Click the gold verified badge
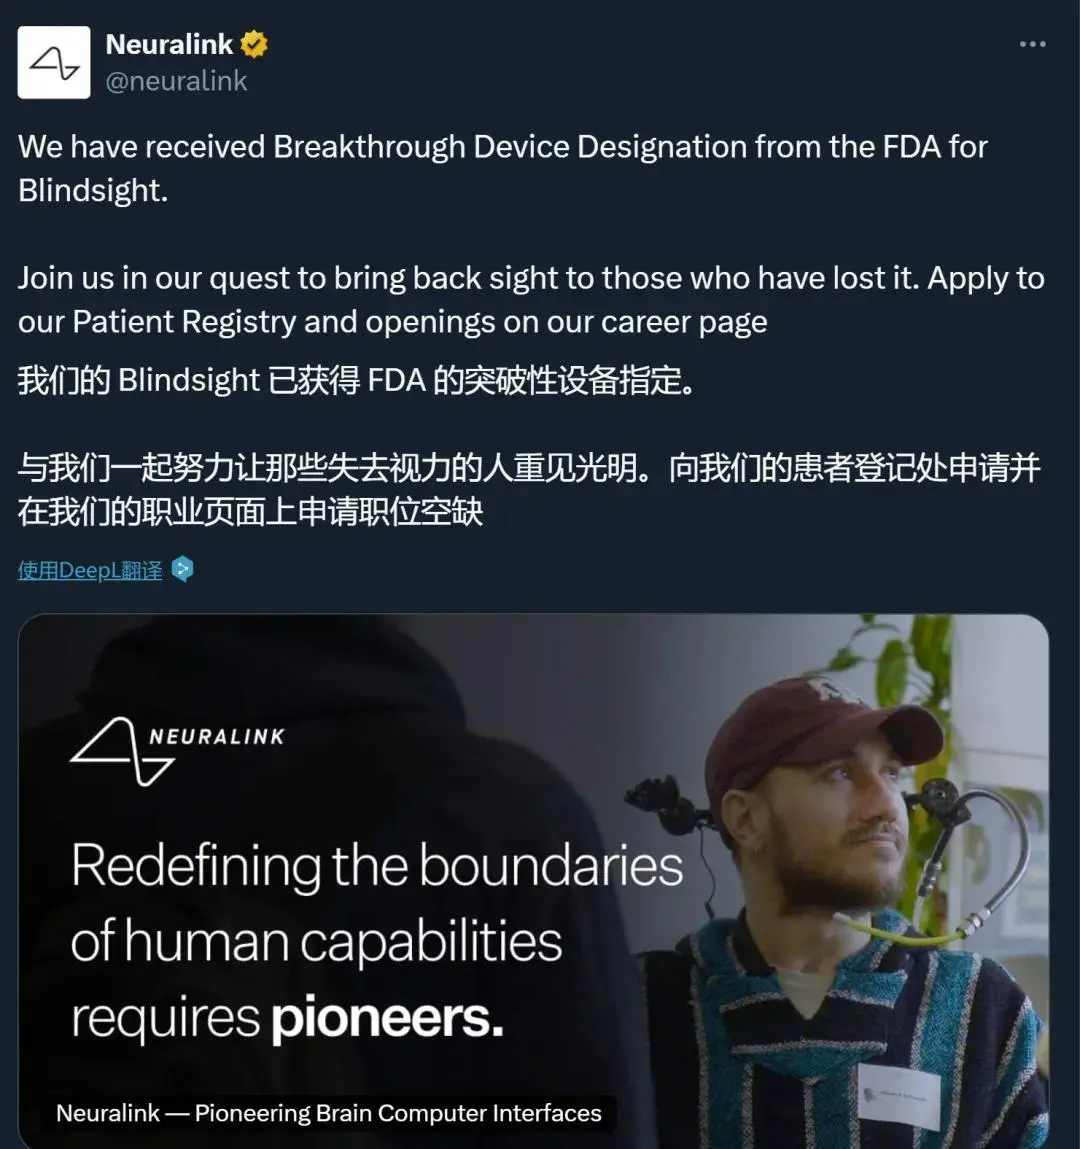The height and width of the screenshot is (1149, 1080). (x=254, y=45)
